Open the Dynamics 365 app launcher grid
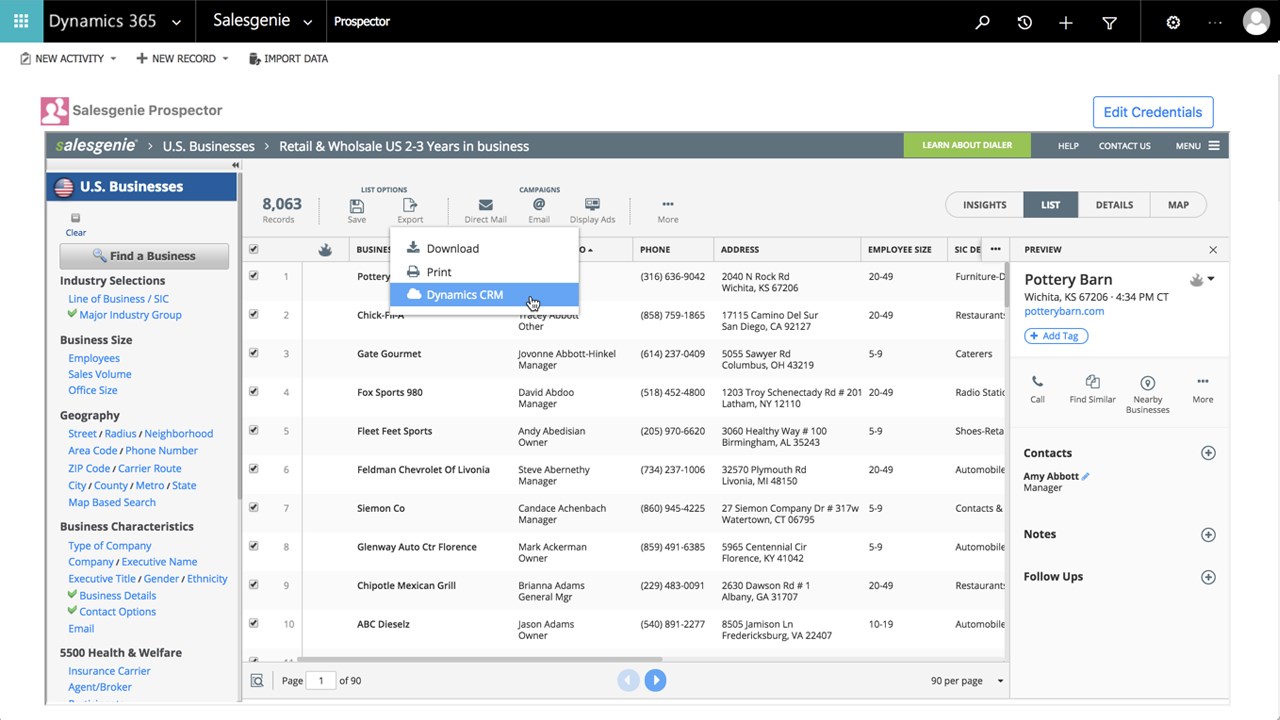Screen dimensions: 1280x720 pos(21,21)
